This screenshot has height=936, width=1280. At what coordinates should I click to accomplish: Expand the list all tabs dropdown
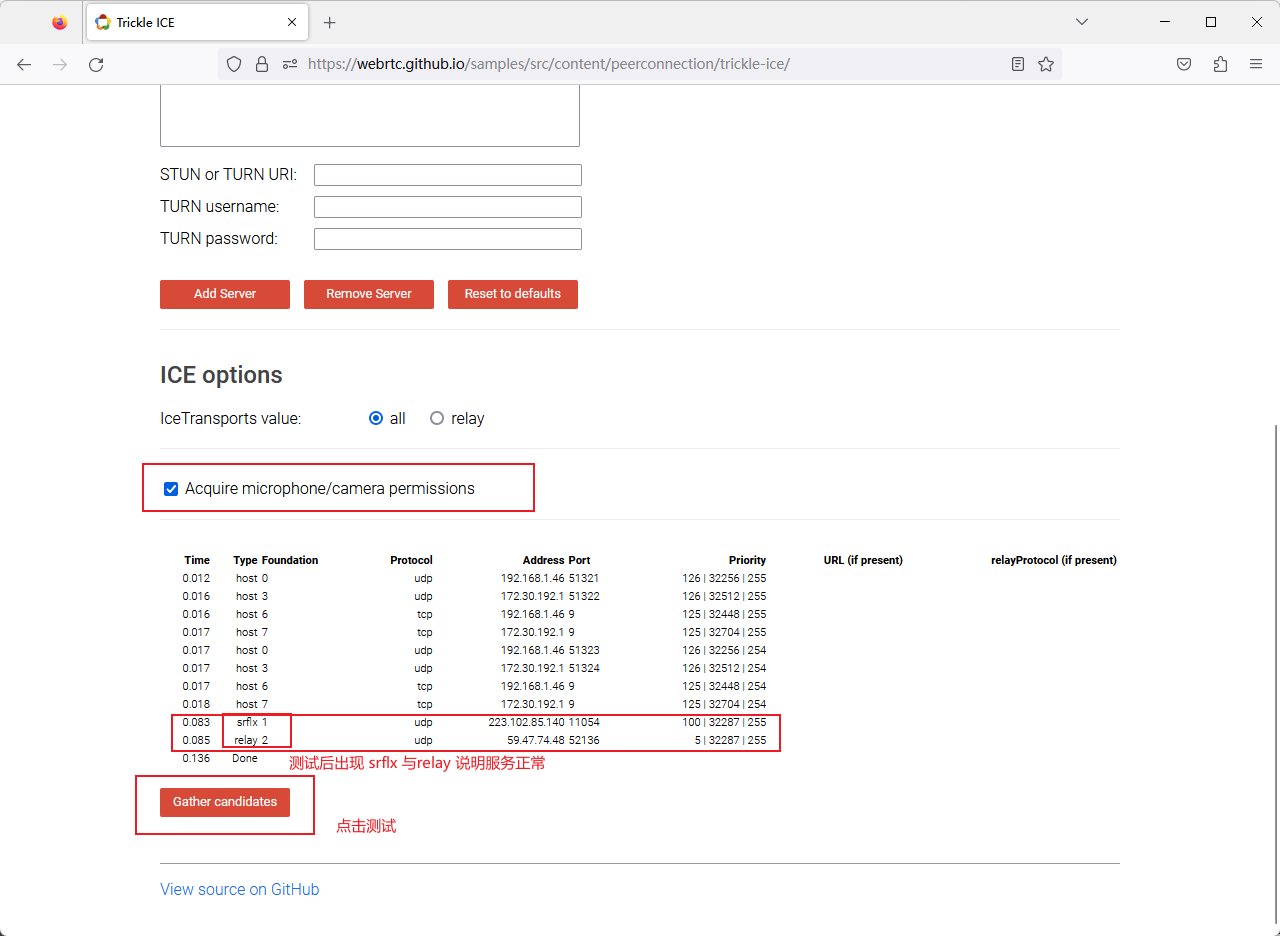(x=1082, y=22)
